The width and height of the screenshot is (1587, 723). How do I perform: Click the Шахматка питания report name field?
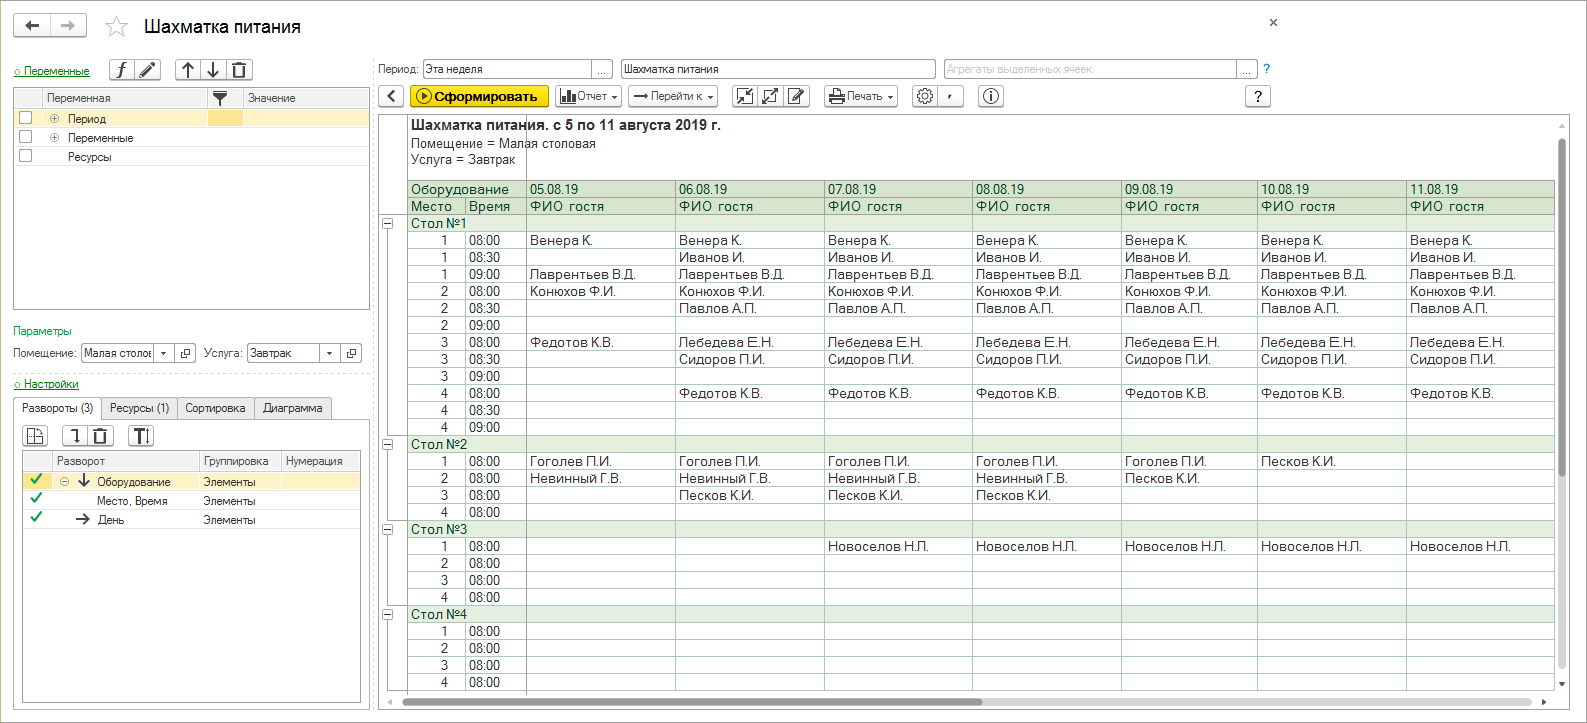[x=778, y=69]
